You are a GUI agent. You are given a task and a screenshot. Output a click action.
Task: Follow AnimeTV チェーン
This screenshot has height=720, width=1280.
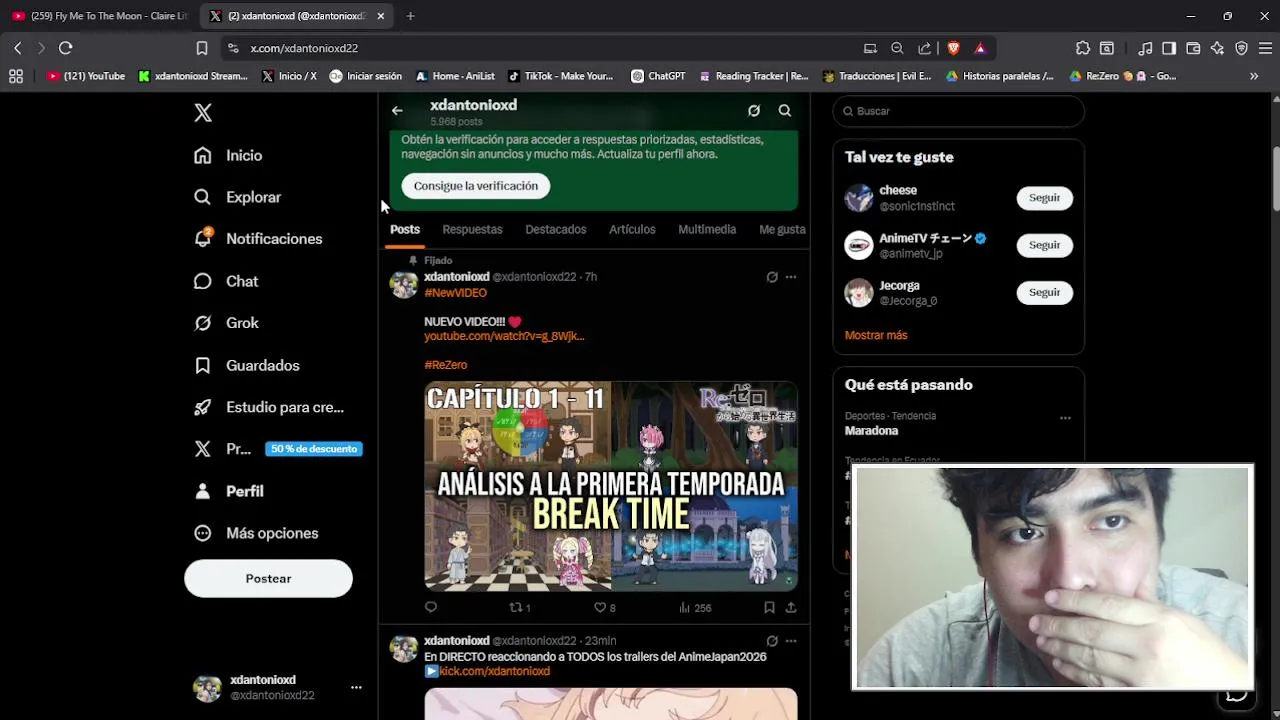1044,245
